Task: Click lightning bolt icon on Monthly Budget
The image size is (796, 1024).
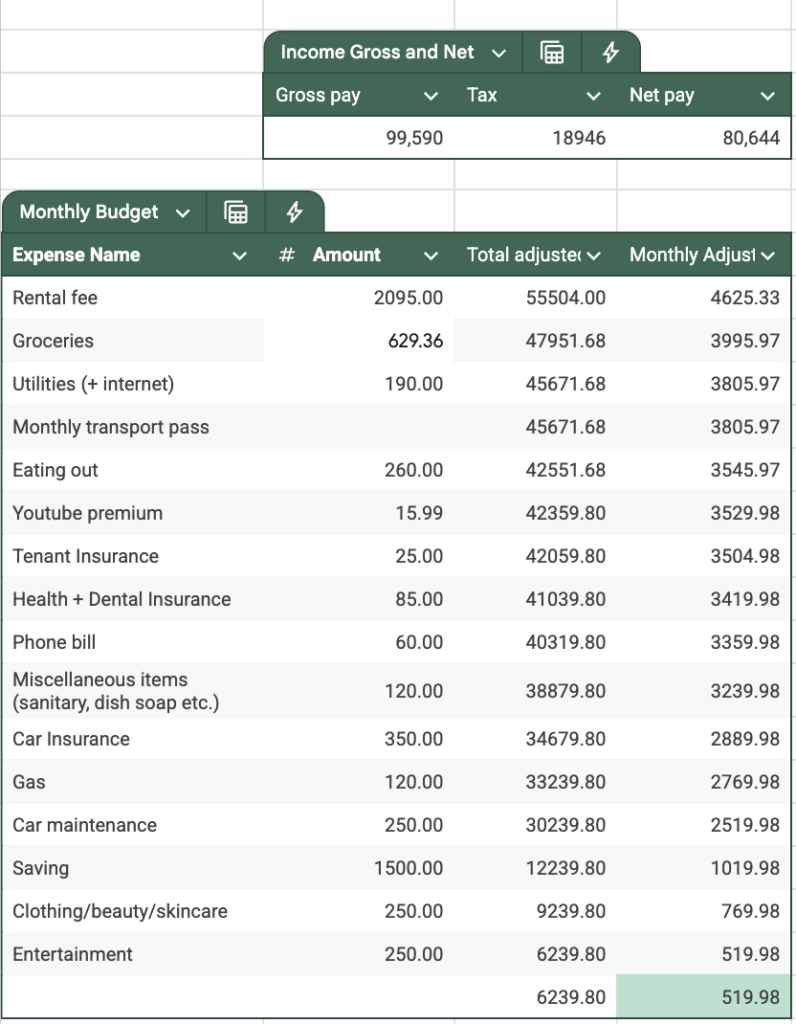Action: click(295, 212)
